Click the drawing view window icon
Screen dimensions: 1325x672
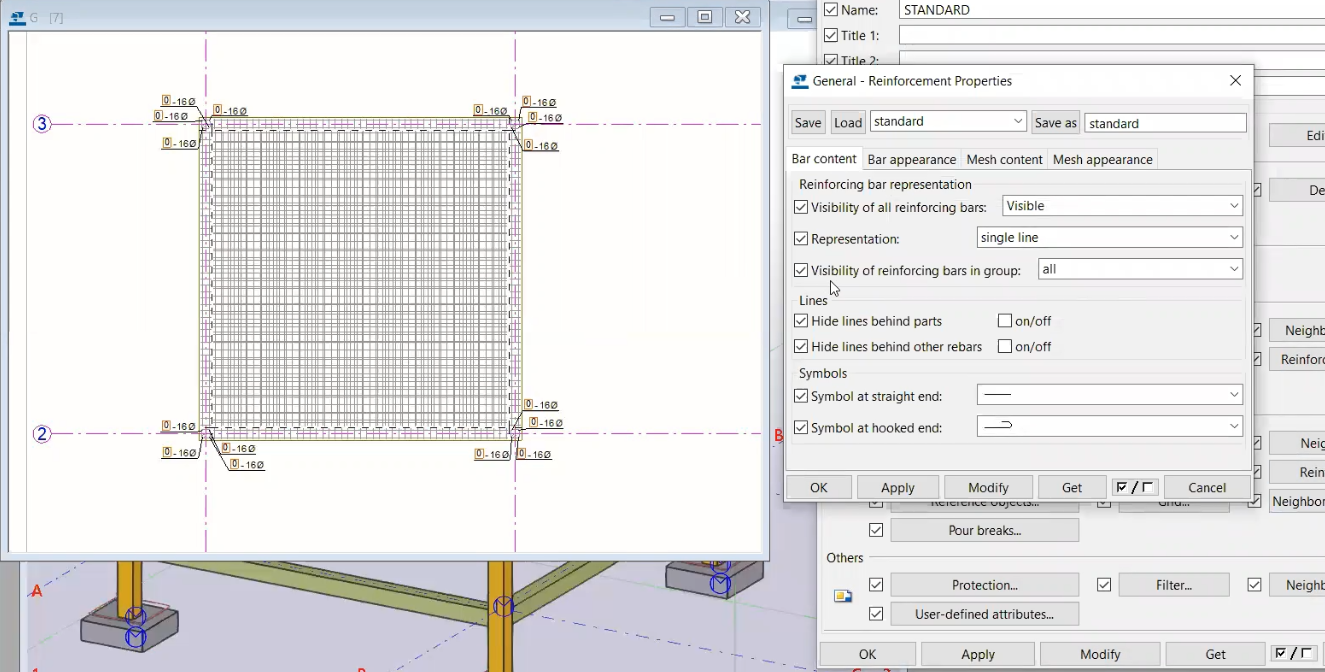pos(17,17)
